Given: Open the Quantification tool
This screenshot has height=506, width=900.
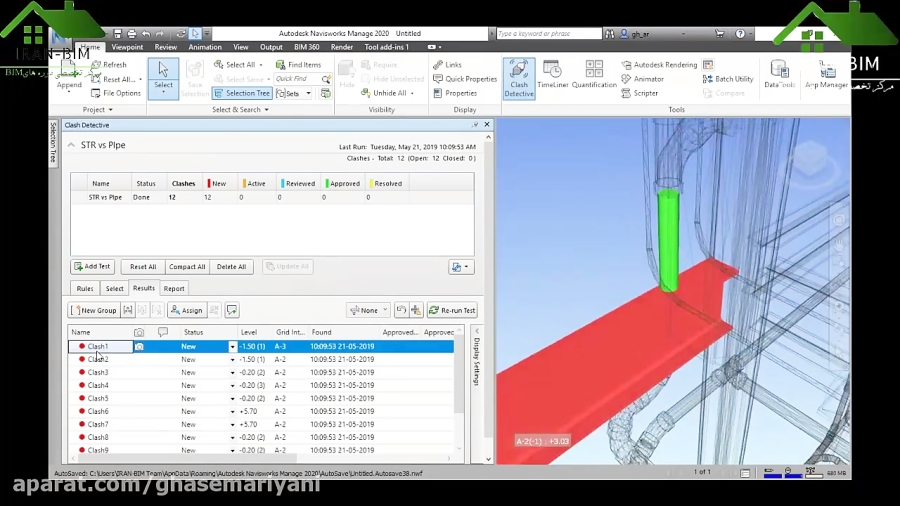Looking at the screenshot, I should click(594, 76).
